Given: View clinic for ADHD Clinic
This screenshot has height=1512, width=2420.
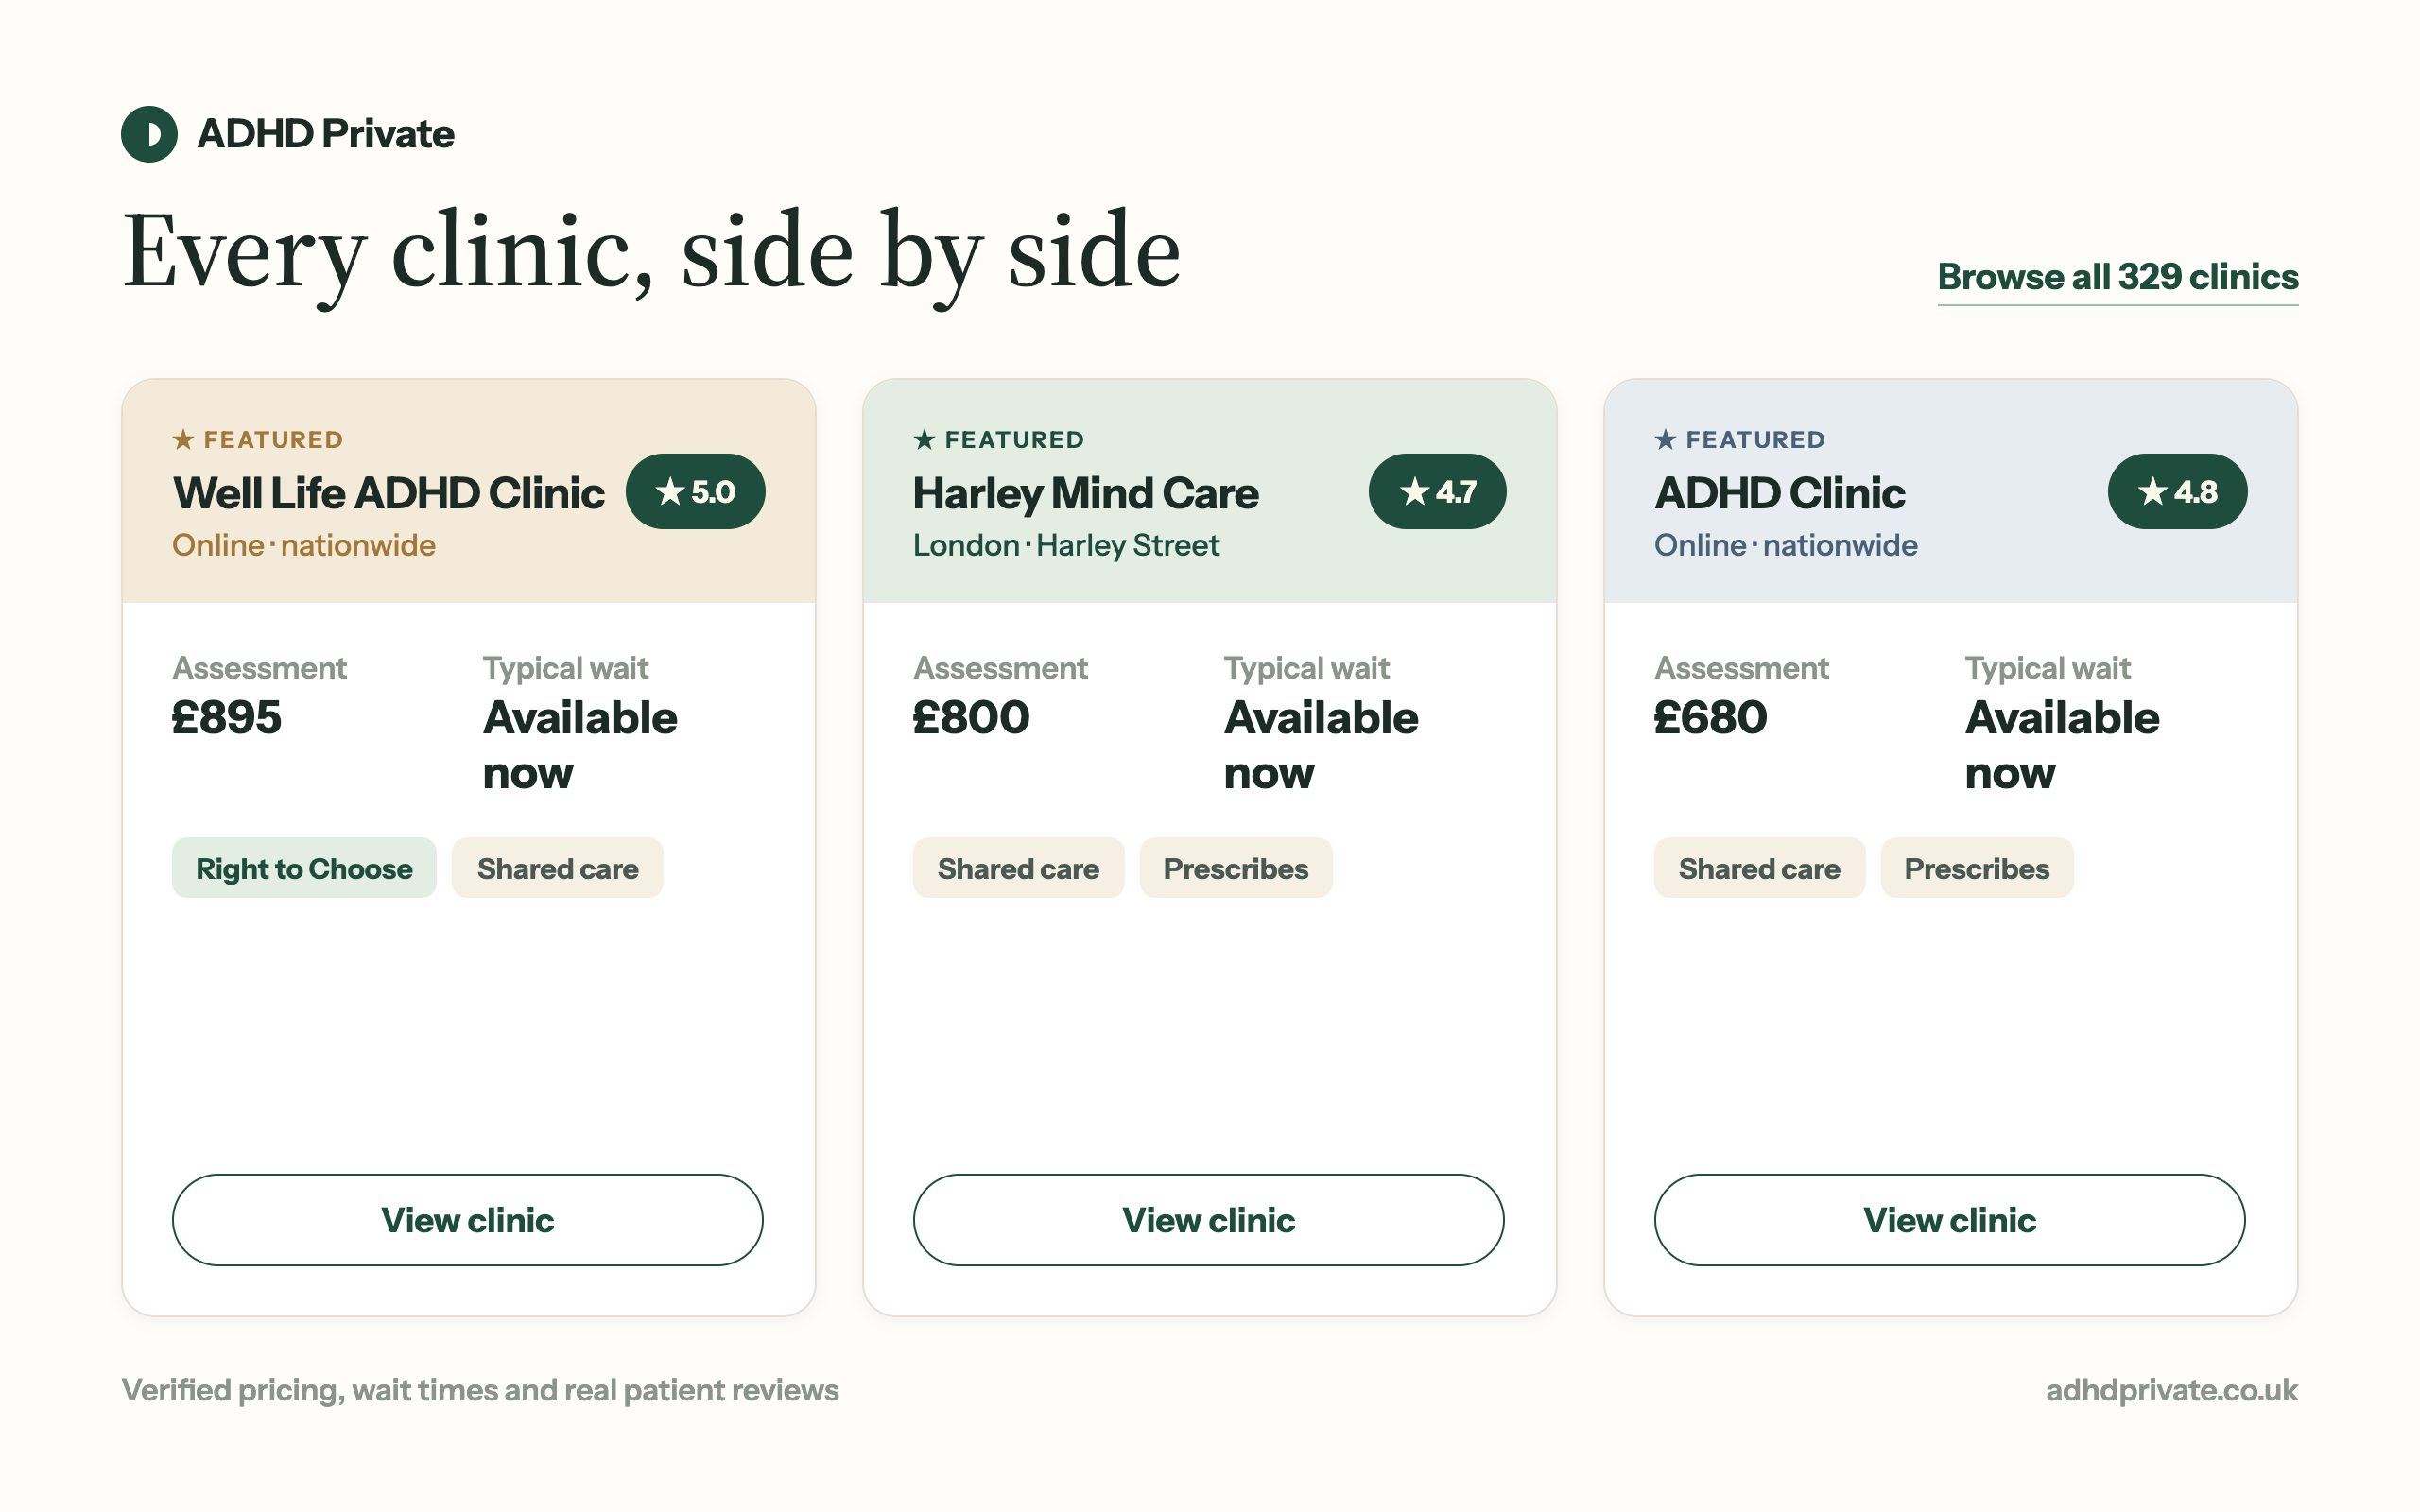Looking at the screenshot, I should (x=1950, y=1220).
